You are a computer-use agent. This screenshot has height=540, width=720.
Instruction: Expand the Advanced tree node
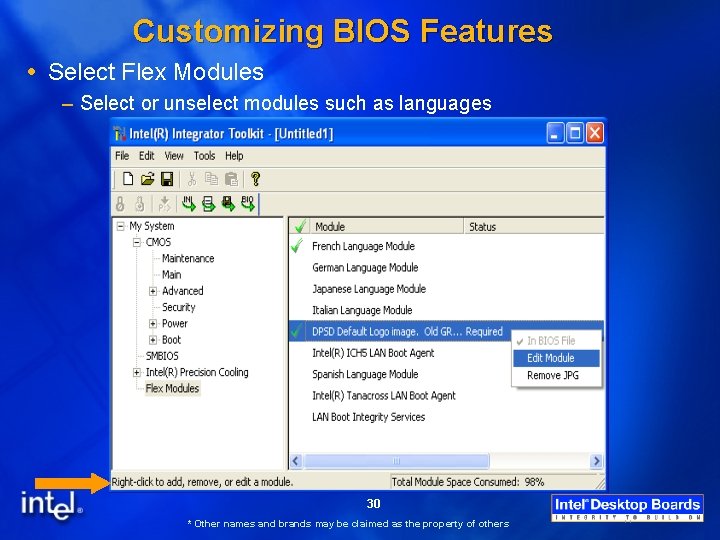click(153, 291)
